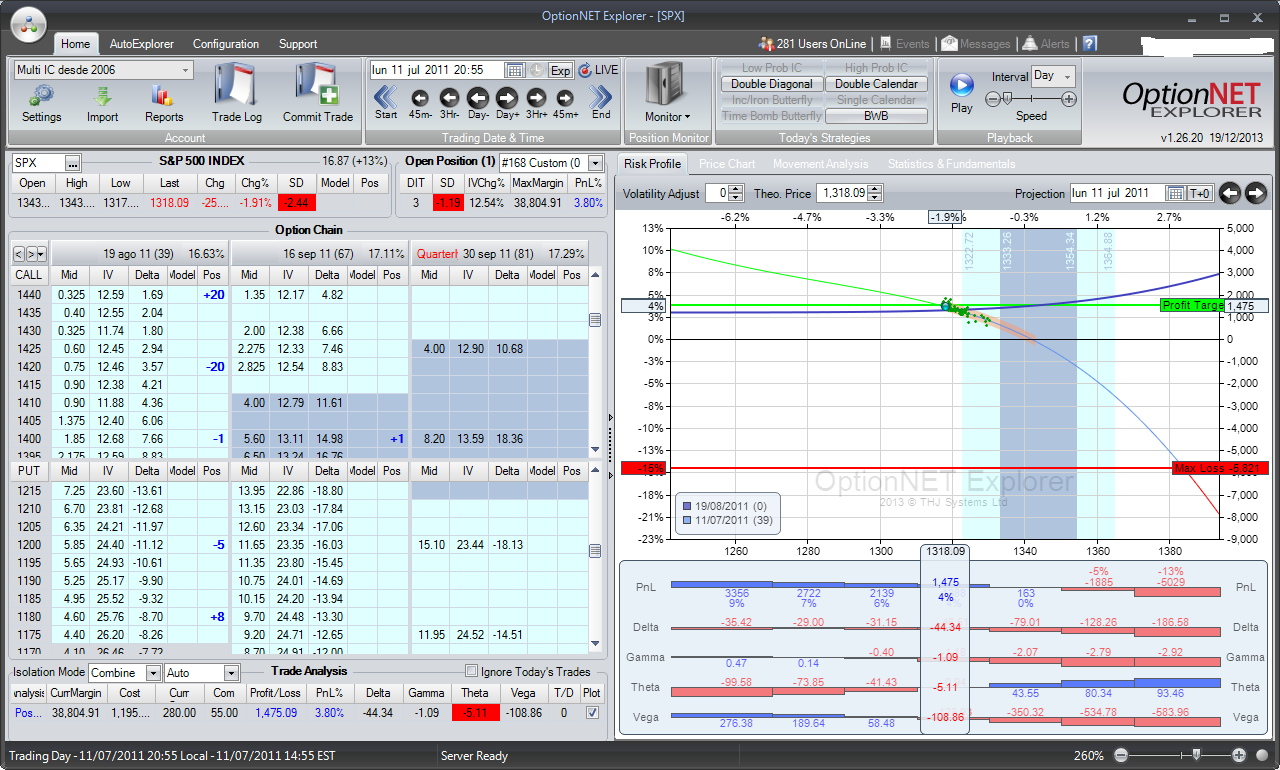Open the calendar picker beside trading date
Image resolution: width=1280 pixels, height=770 pixels.
(515, 70)
